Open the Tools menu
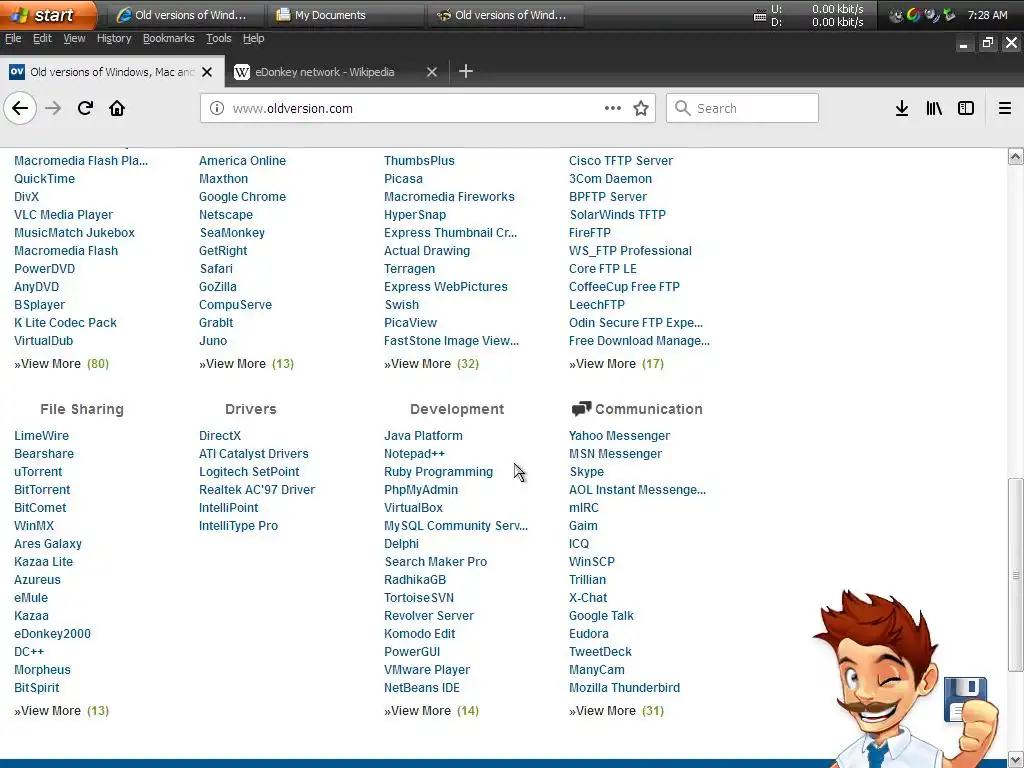Image resolution: width=1024 pixels, height=768 pixels. pos(219,39)
